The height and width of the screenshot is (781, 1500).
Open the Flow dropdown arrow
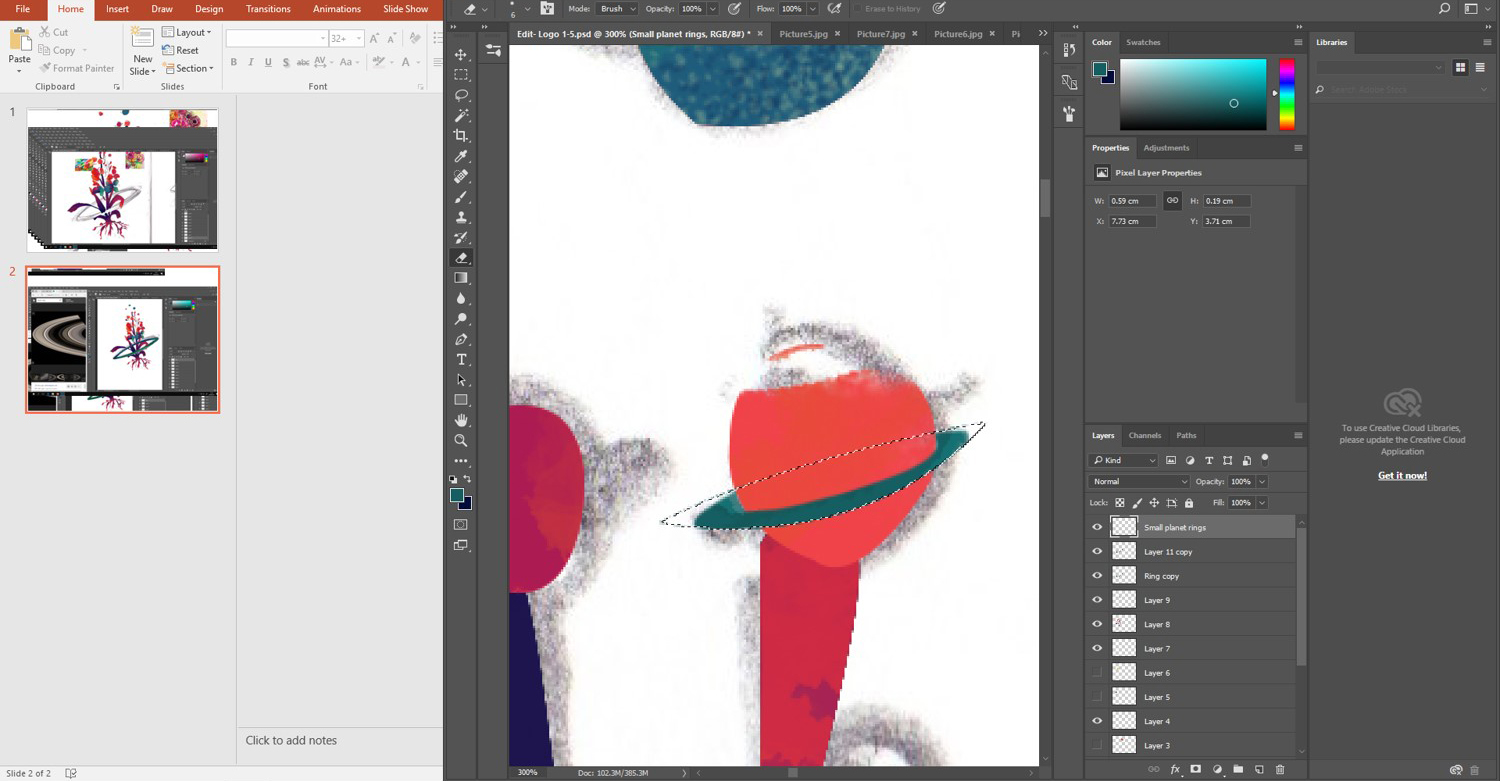pos(812,9)
